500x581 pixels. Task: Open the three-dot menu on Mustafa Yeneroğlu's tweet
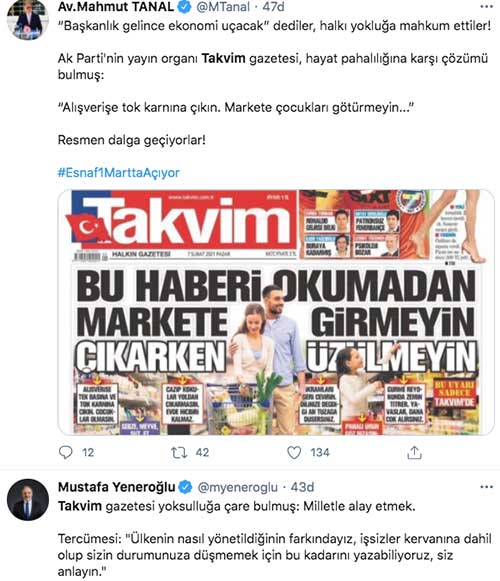[x=486, y=487]
